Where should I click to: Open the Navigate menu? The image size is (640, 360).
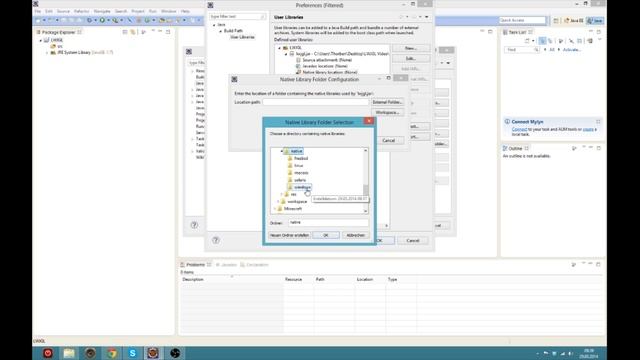coord(102,11)
